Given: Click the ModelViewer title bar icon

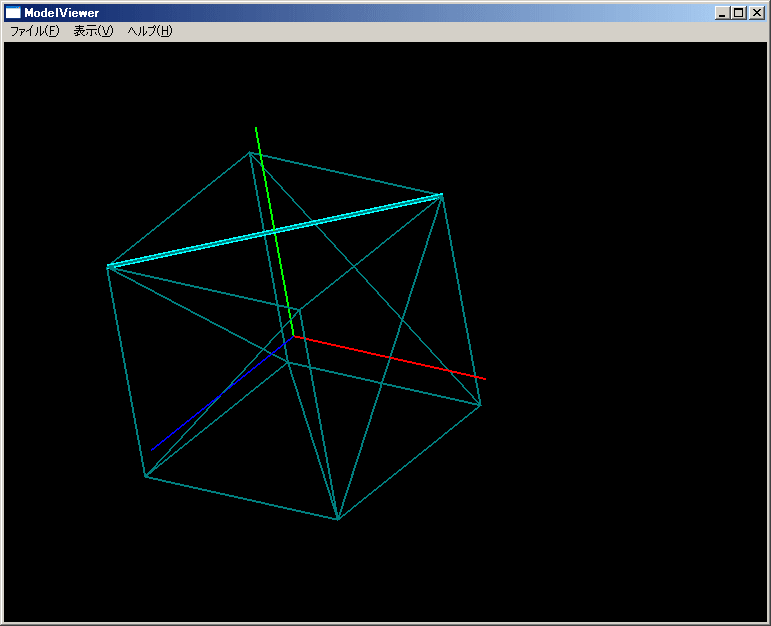Looking at the screenshot, I should 13,13.
